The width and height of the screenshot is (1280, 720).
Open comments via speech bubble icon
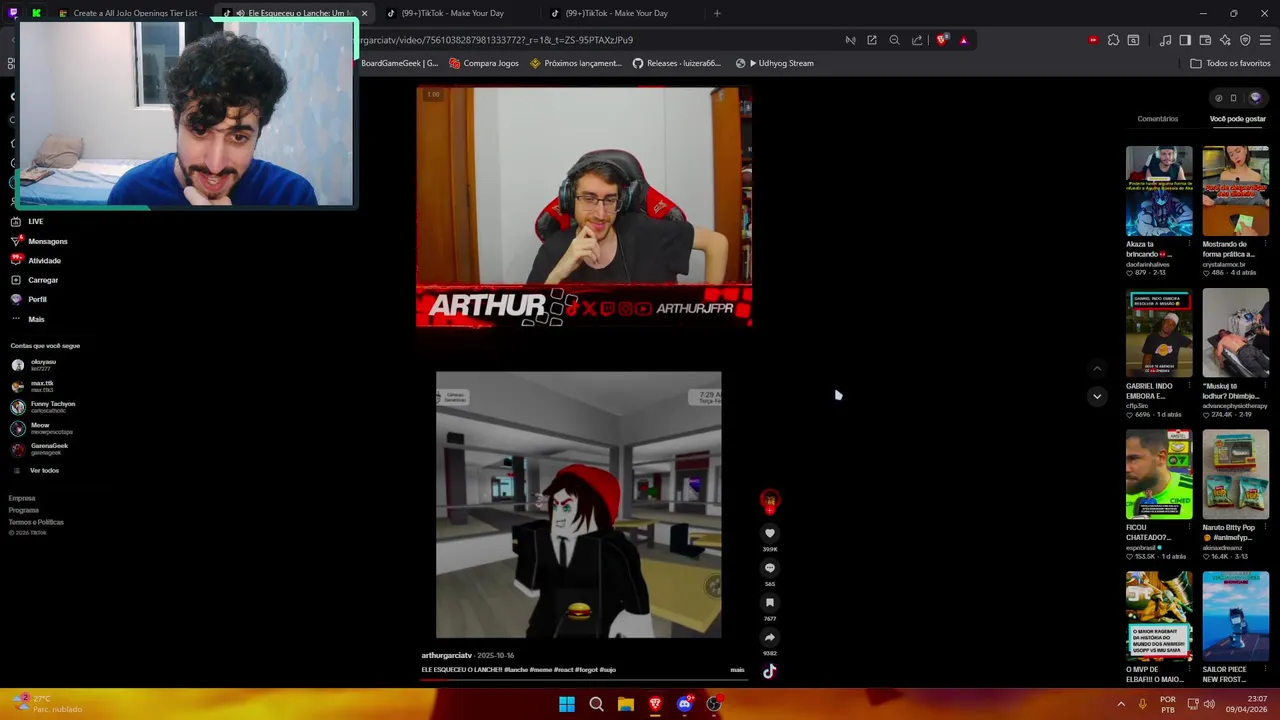pos(769,567)
